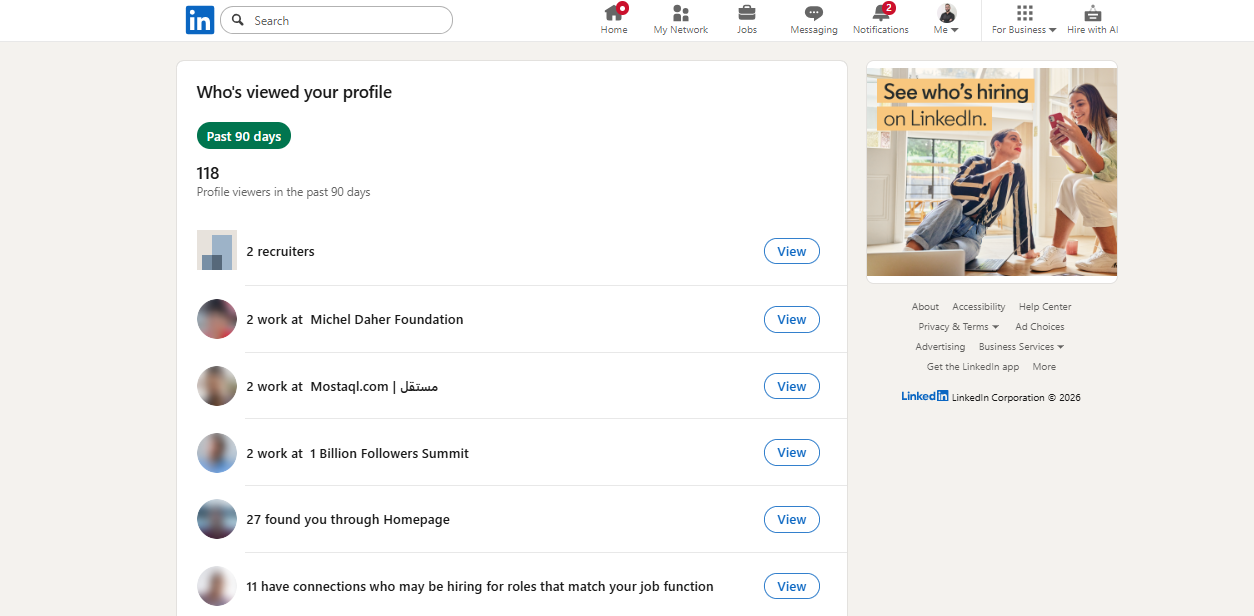
Task: Expand the For Business dropdown
Action: click(x=1022, y=20)
